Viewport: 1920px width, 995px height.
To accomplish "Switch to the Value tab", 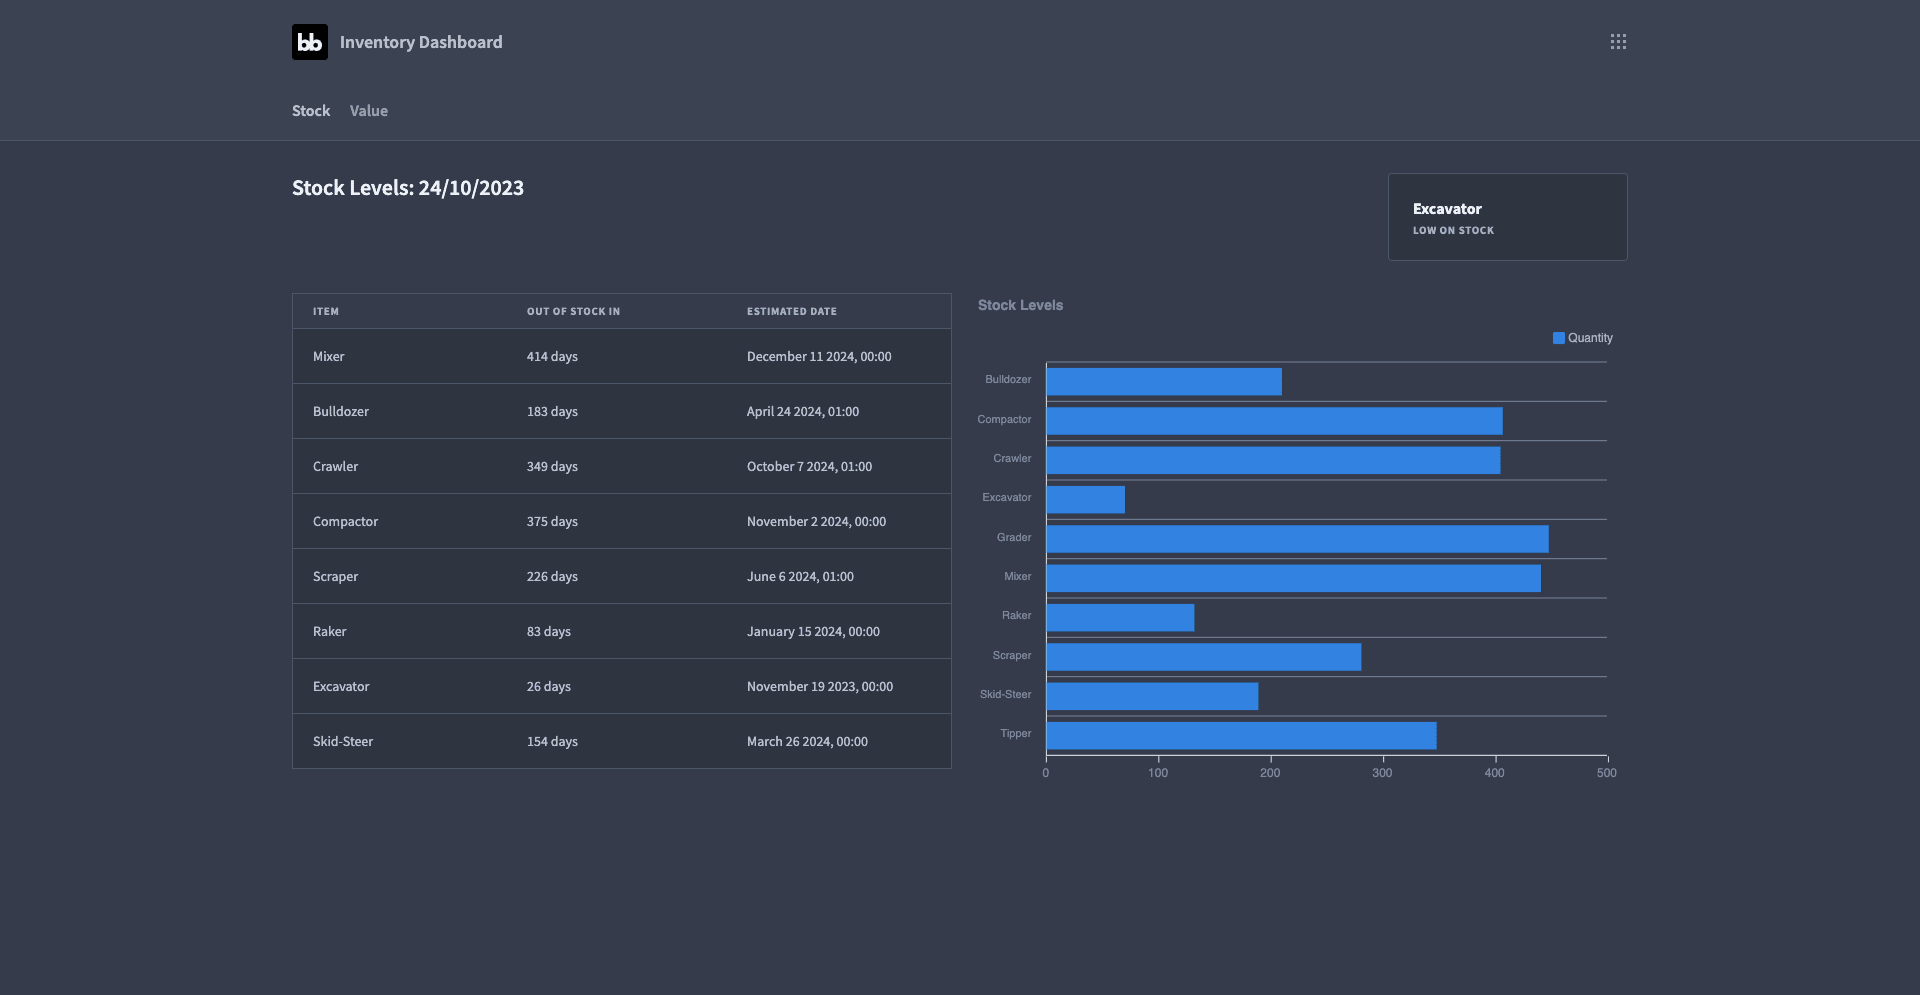I will [369, 111].
